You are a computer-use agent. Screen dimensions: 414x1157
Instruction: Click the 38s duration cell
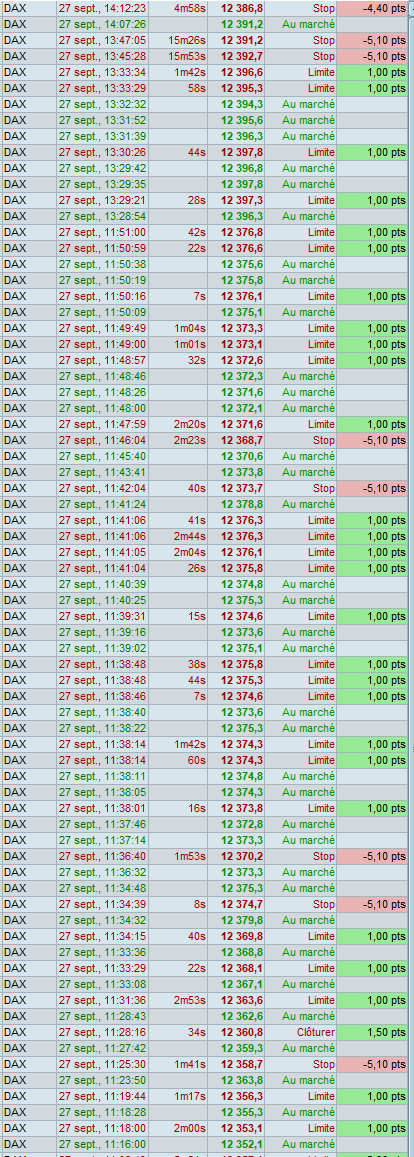[x=179, y=663]
